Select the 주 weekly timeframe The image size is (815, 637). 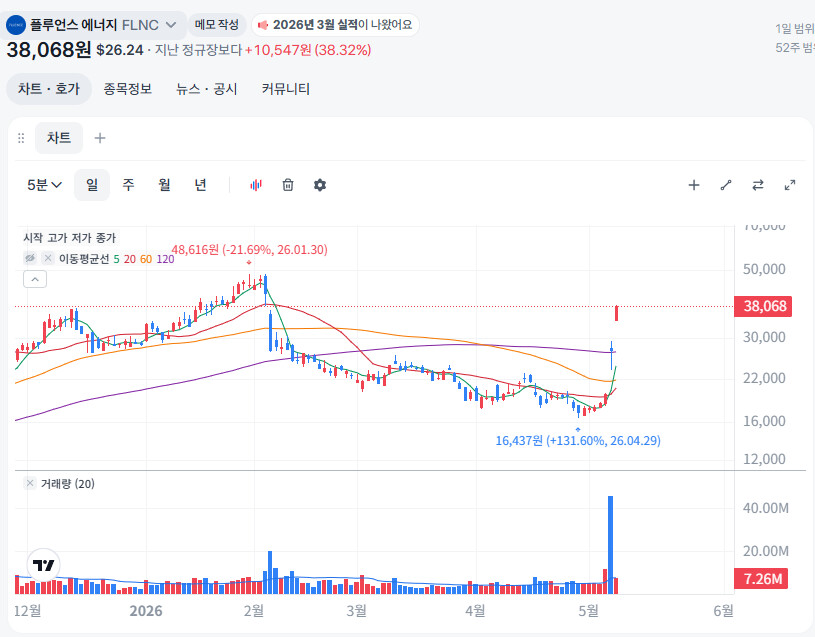tap(128, 185)
